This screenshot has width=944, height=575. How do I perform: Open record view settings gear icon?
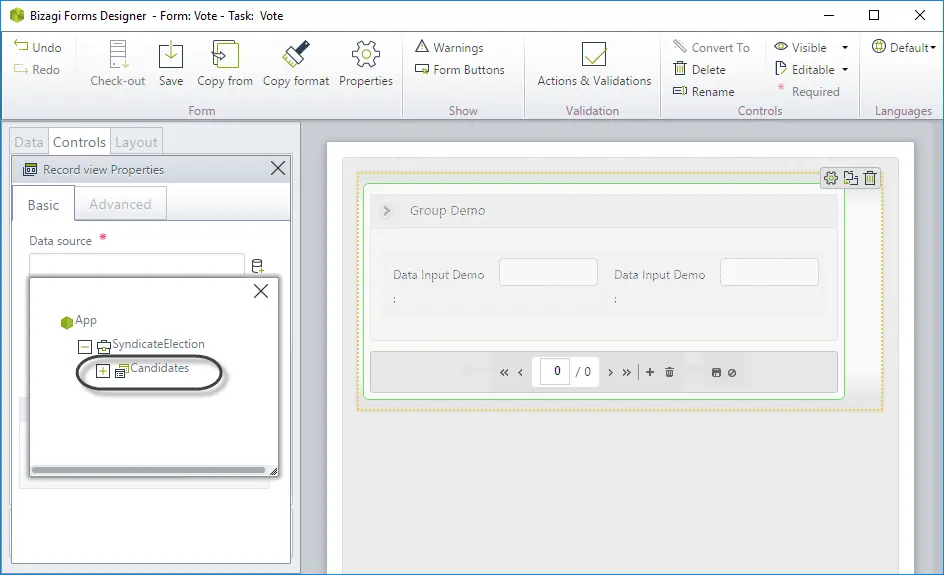pyautogui.click(x=831, y=178)
